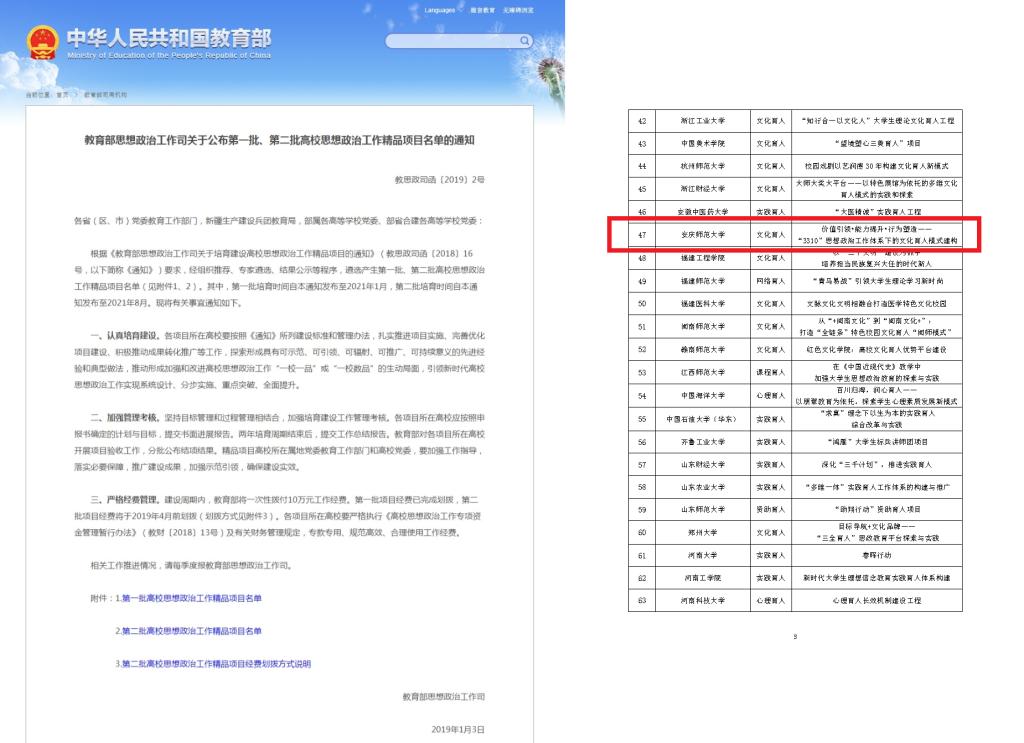1024x743 pixels.
Task: Click the table cell 中国海洋大学
Action: pyautogui.click(x=703, y=396)
